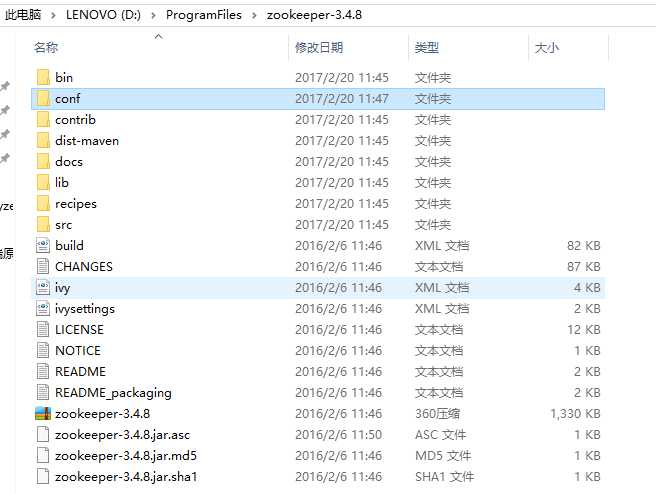The height and width of the screenshot is (494, 656).
Task: Navigate to ProgramFiles breadcrumb
Action: tap(204, 15)
